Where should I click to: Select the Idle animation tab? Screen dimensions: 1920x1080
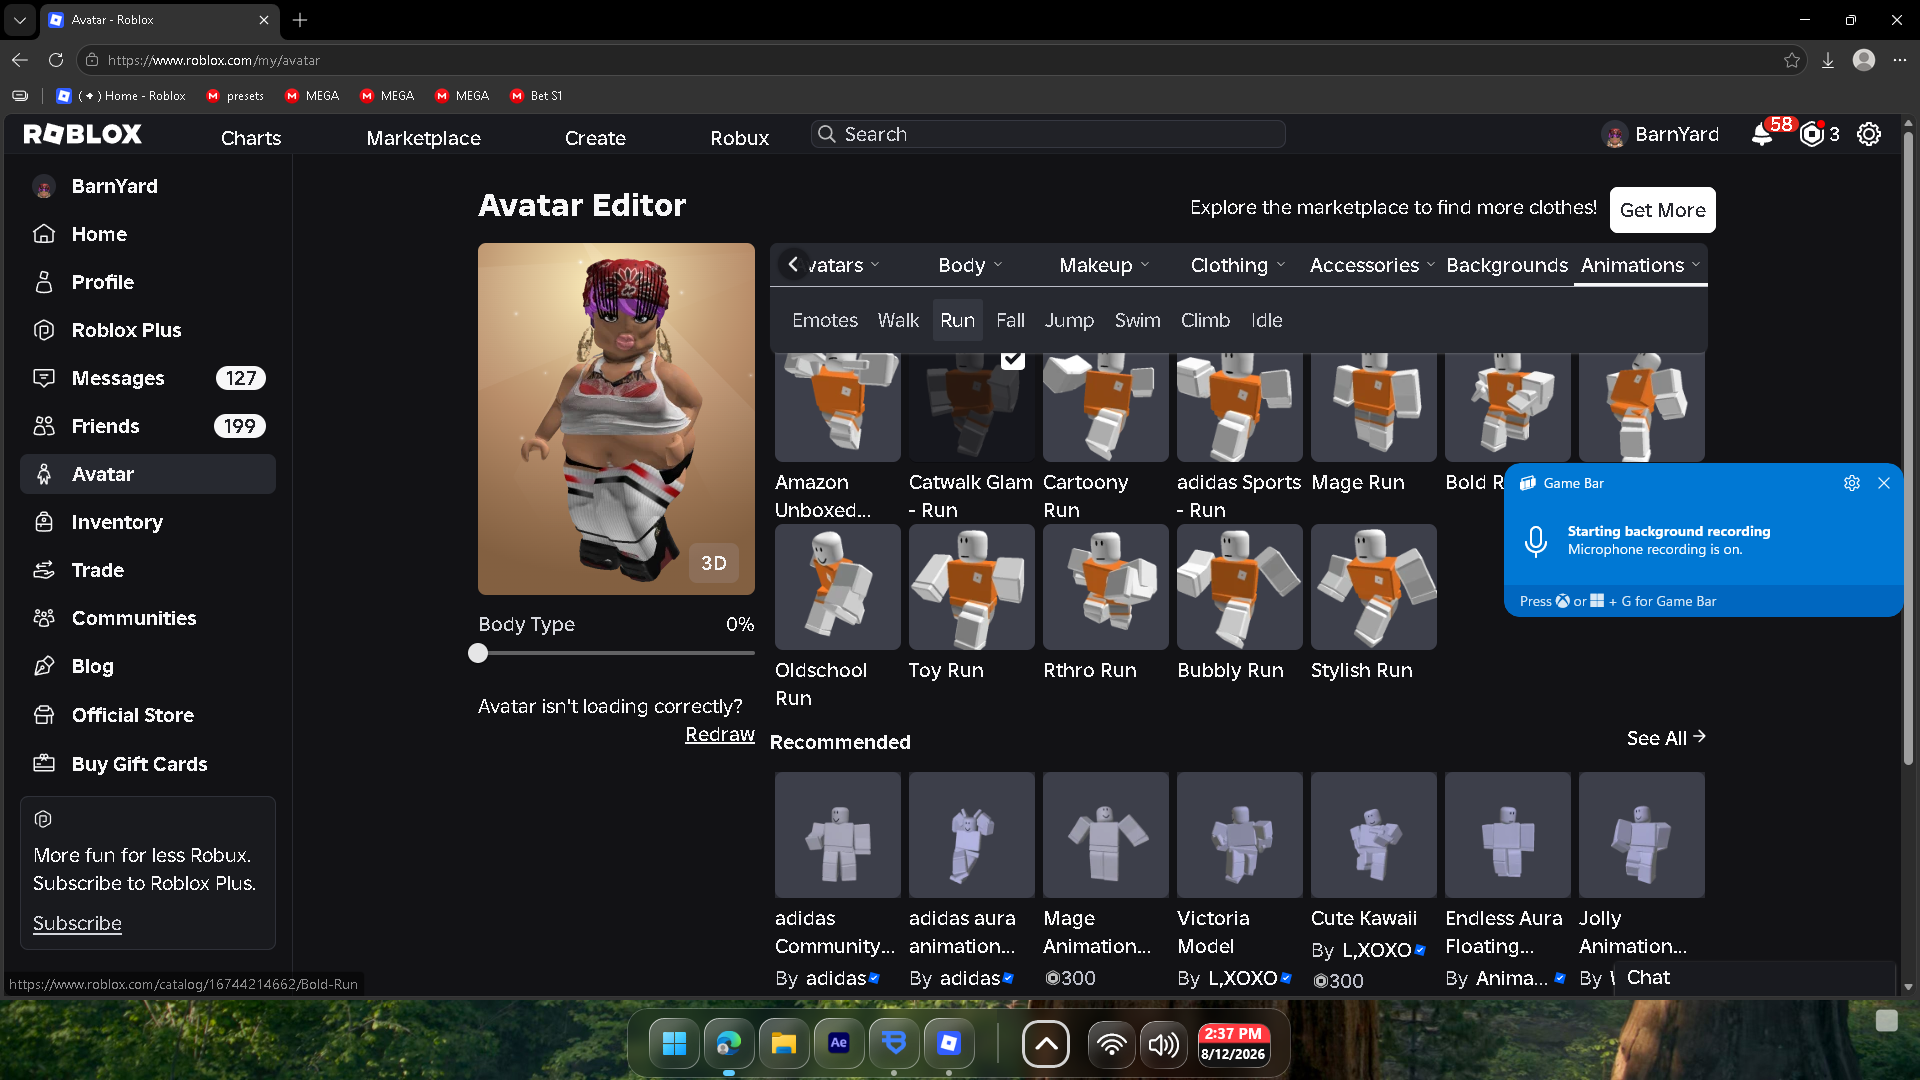pyautogui.click(x=1266, y=320)
